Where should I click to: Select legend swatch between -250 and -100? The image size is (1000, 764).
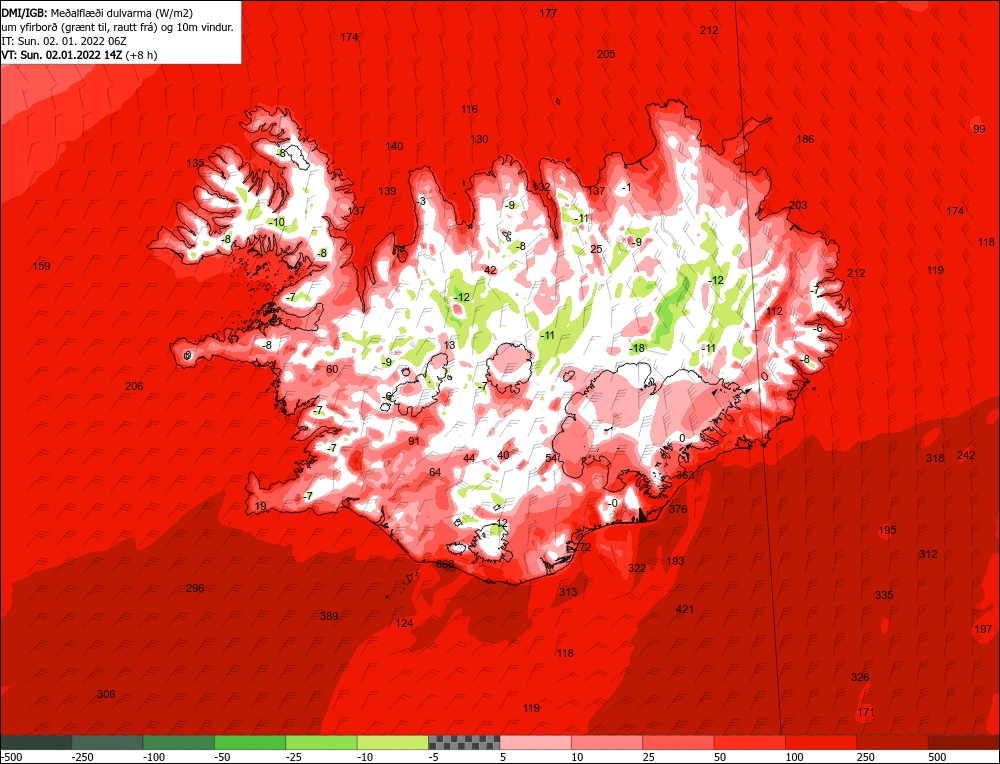(x=108, y=742)
